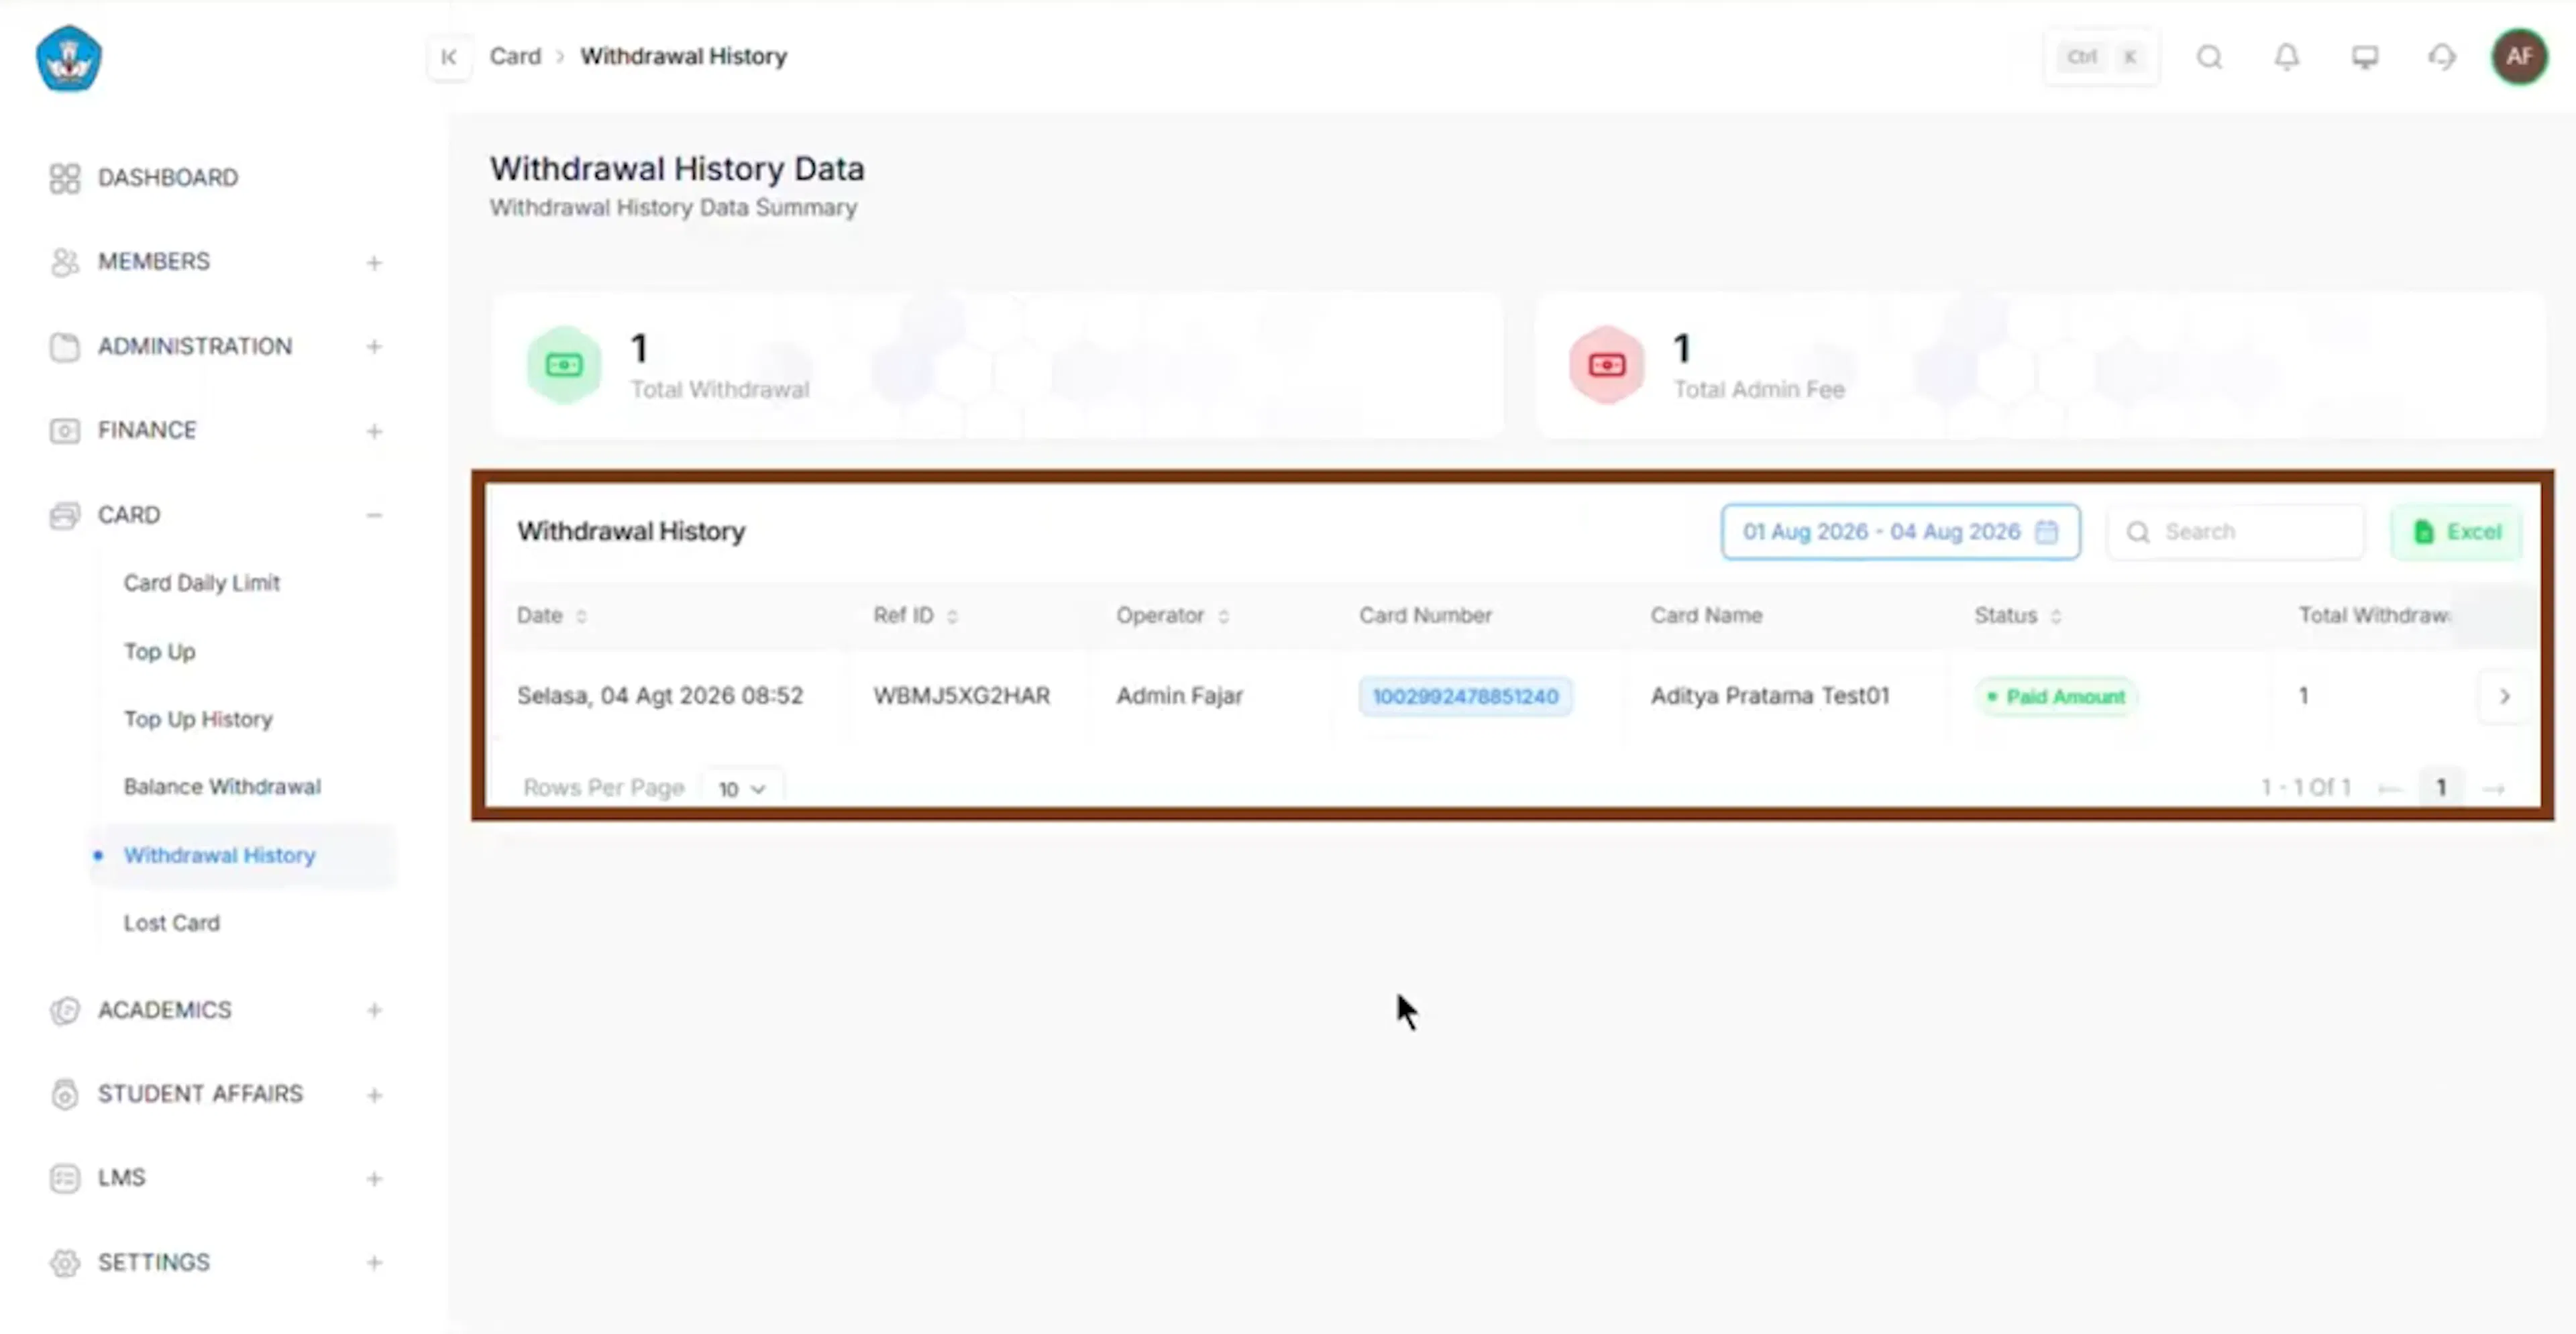Click the monitor display icon
Viewport: 2576px width, 1334px height.
[2364, 57]
